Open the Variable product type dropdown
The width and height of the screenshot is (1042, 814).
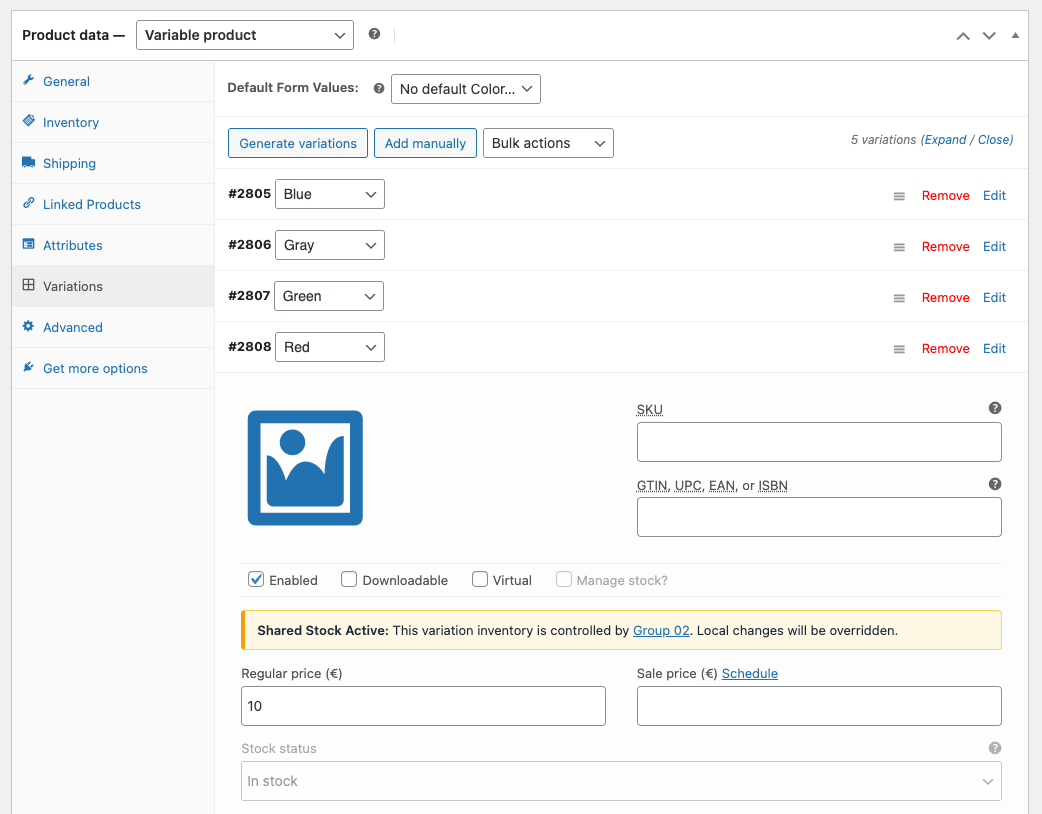(x=244, y=35)
